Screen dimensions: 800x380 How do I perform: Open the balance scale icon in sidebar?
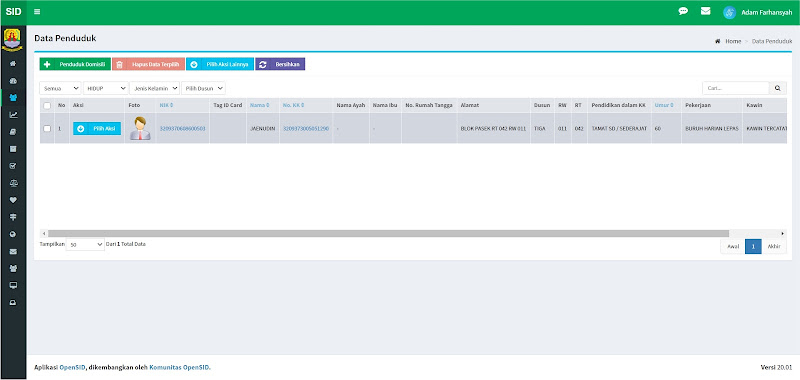click(13, 183)
